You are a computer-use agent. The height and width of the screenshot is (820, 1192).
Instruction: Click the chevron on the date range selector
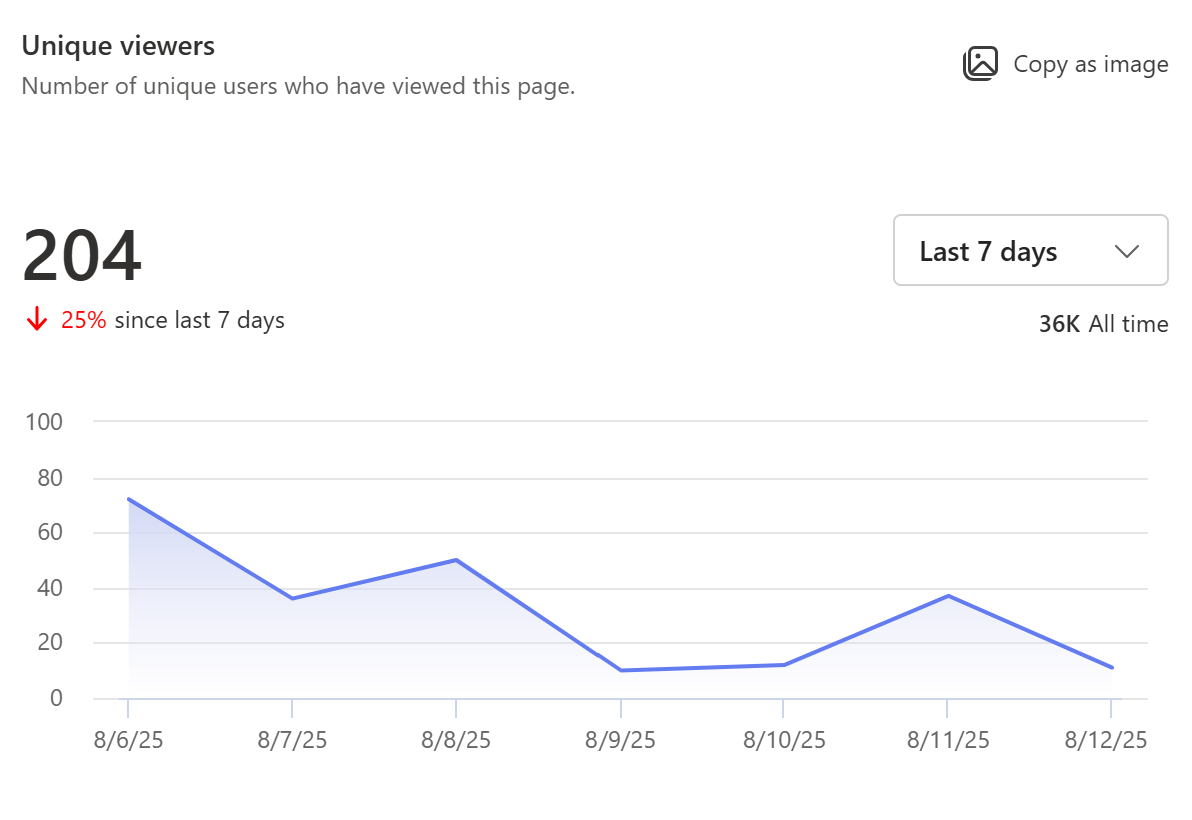tap(1127, 251)
